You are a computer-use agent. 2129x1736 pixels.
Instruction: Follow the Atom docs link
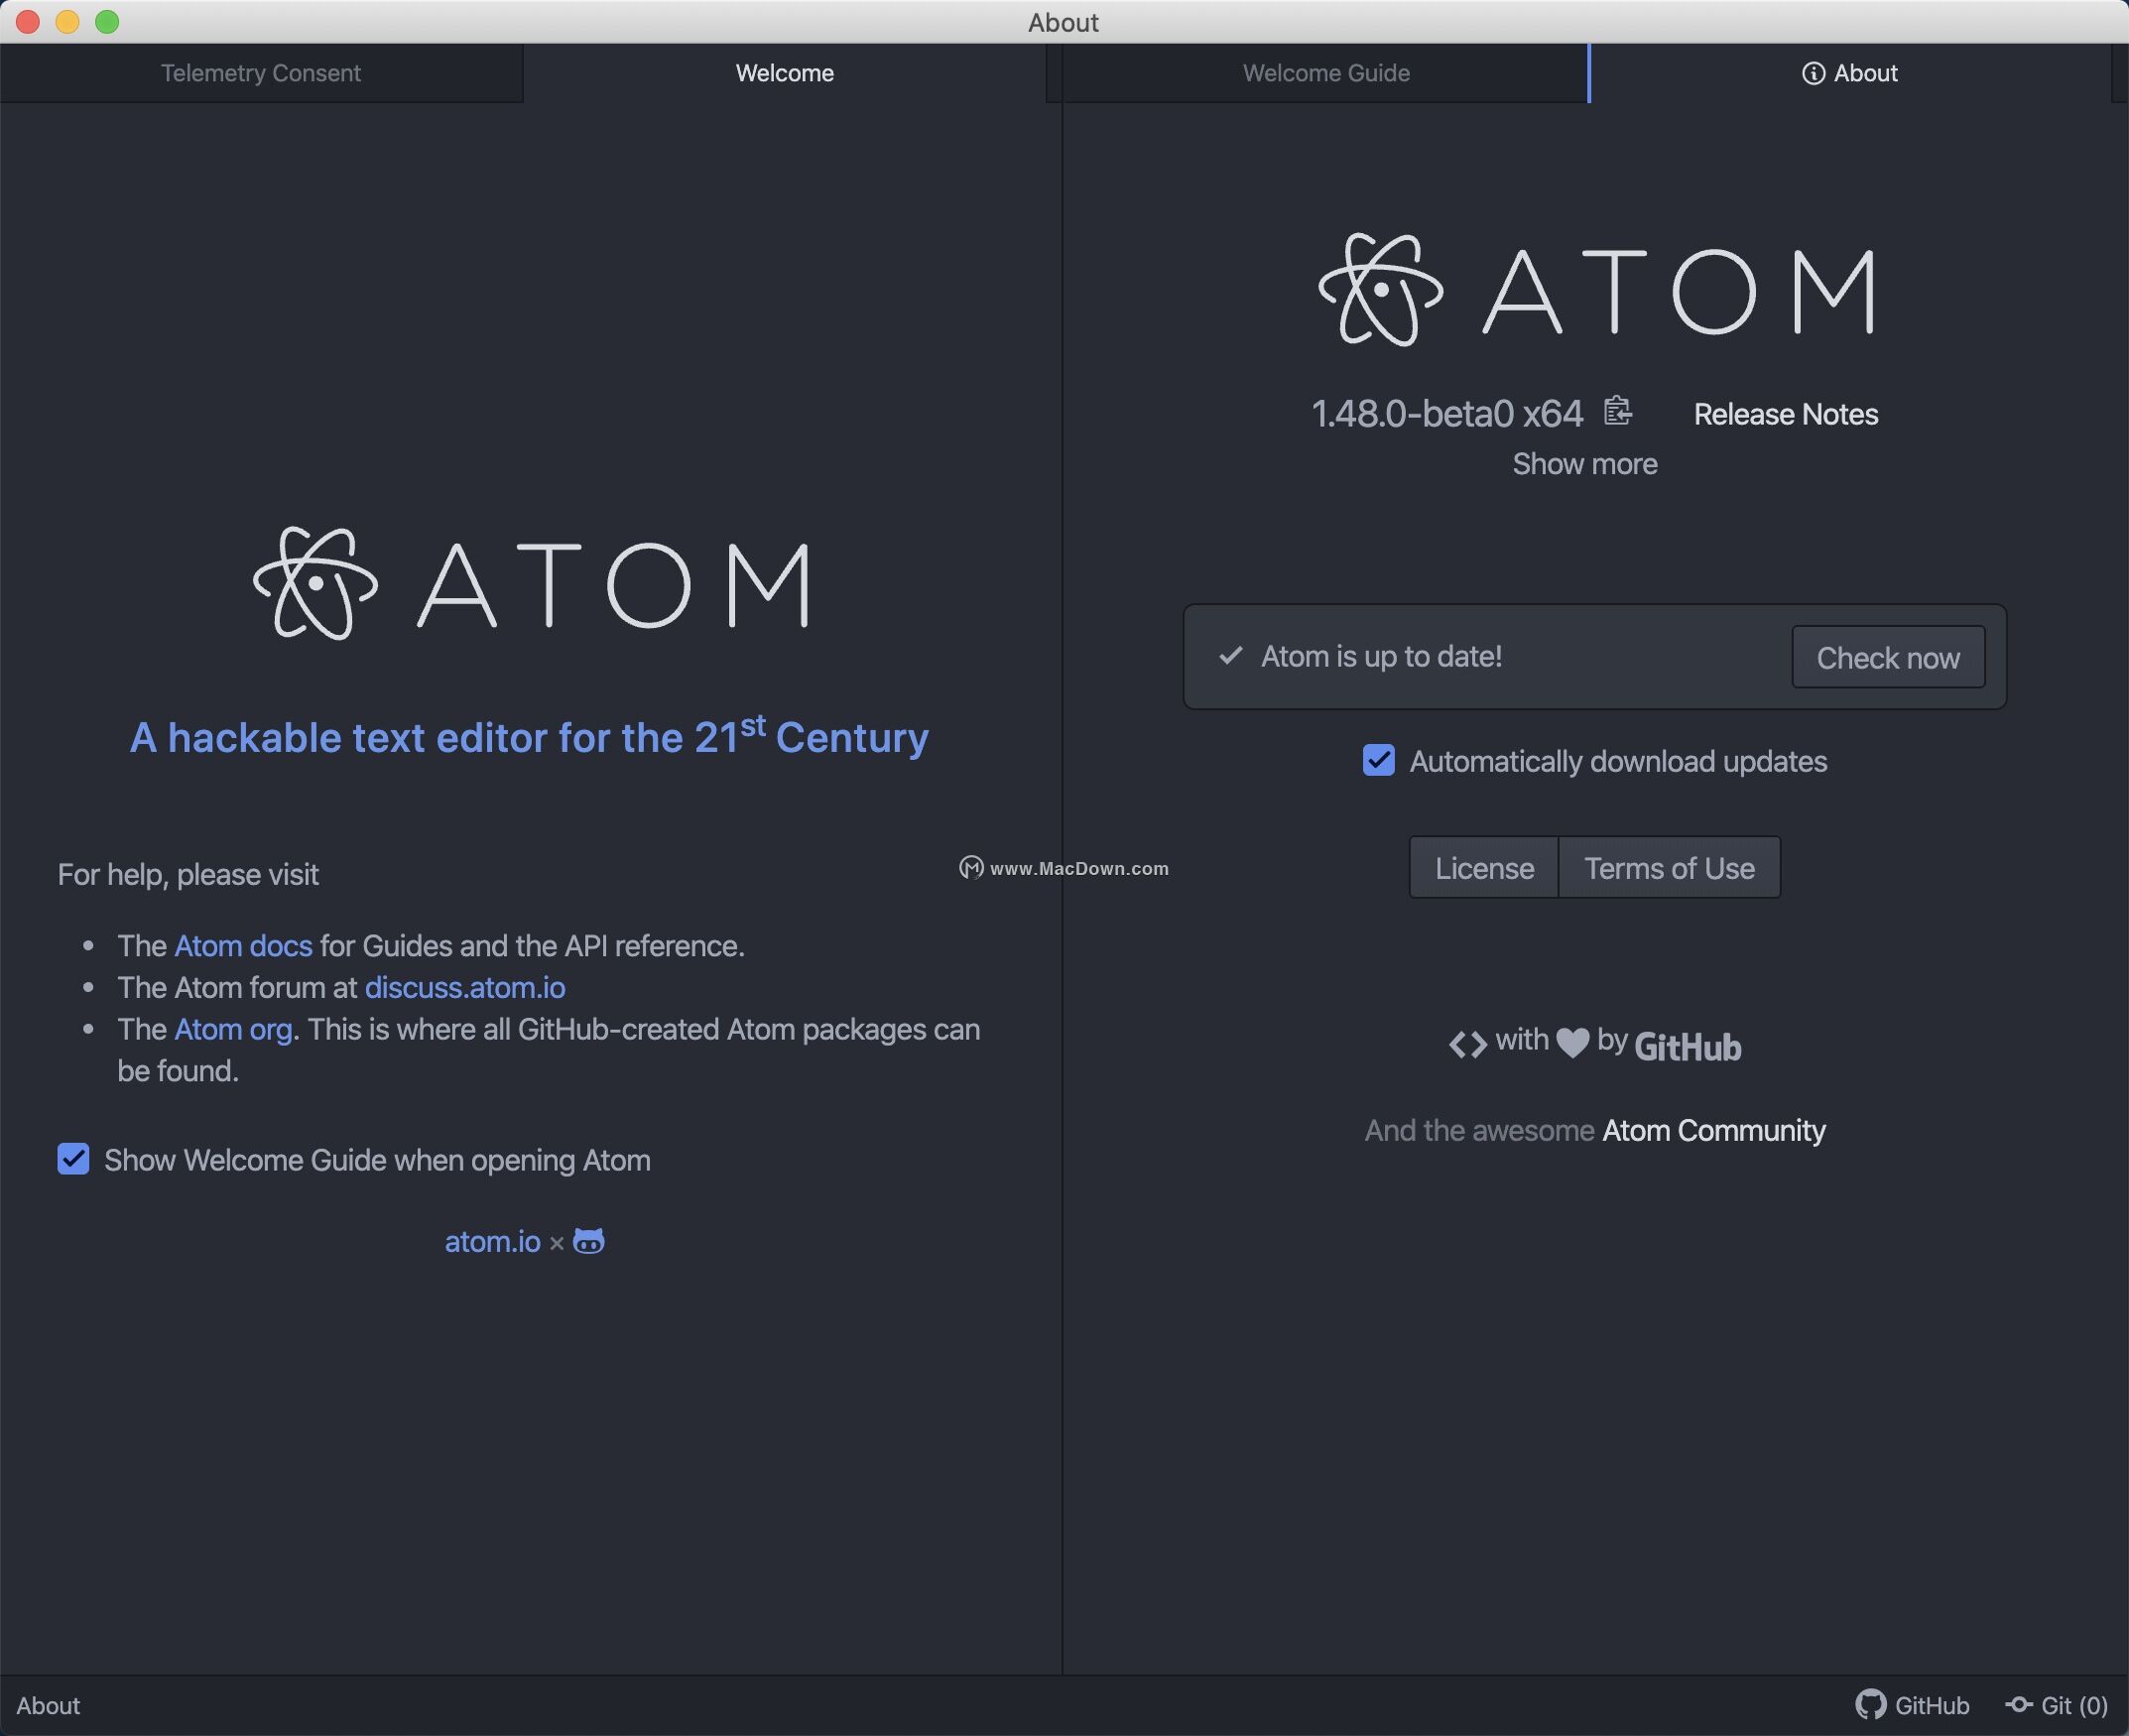point(243,945)
